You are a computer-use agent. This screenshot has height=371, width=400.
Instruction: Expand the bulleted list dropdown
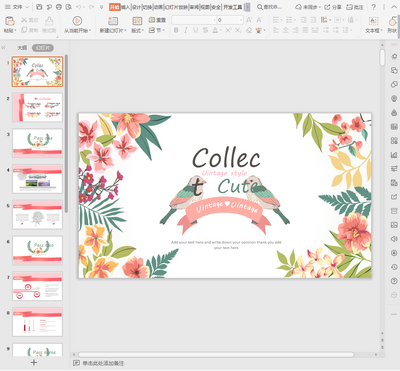coord(282,20)
